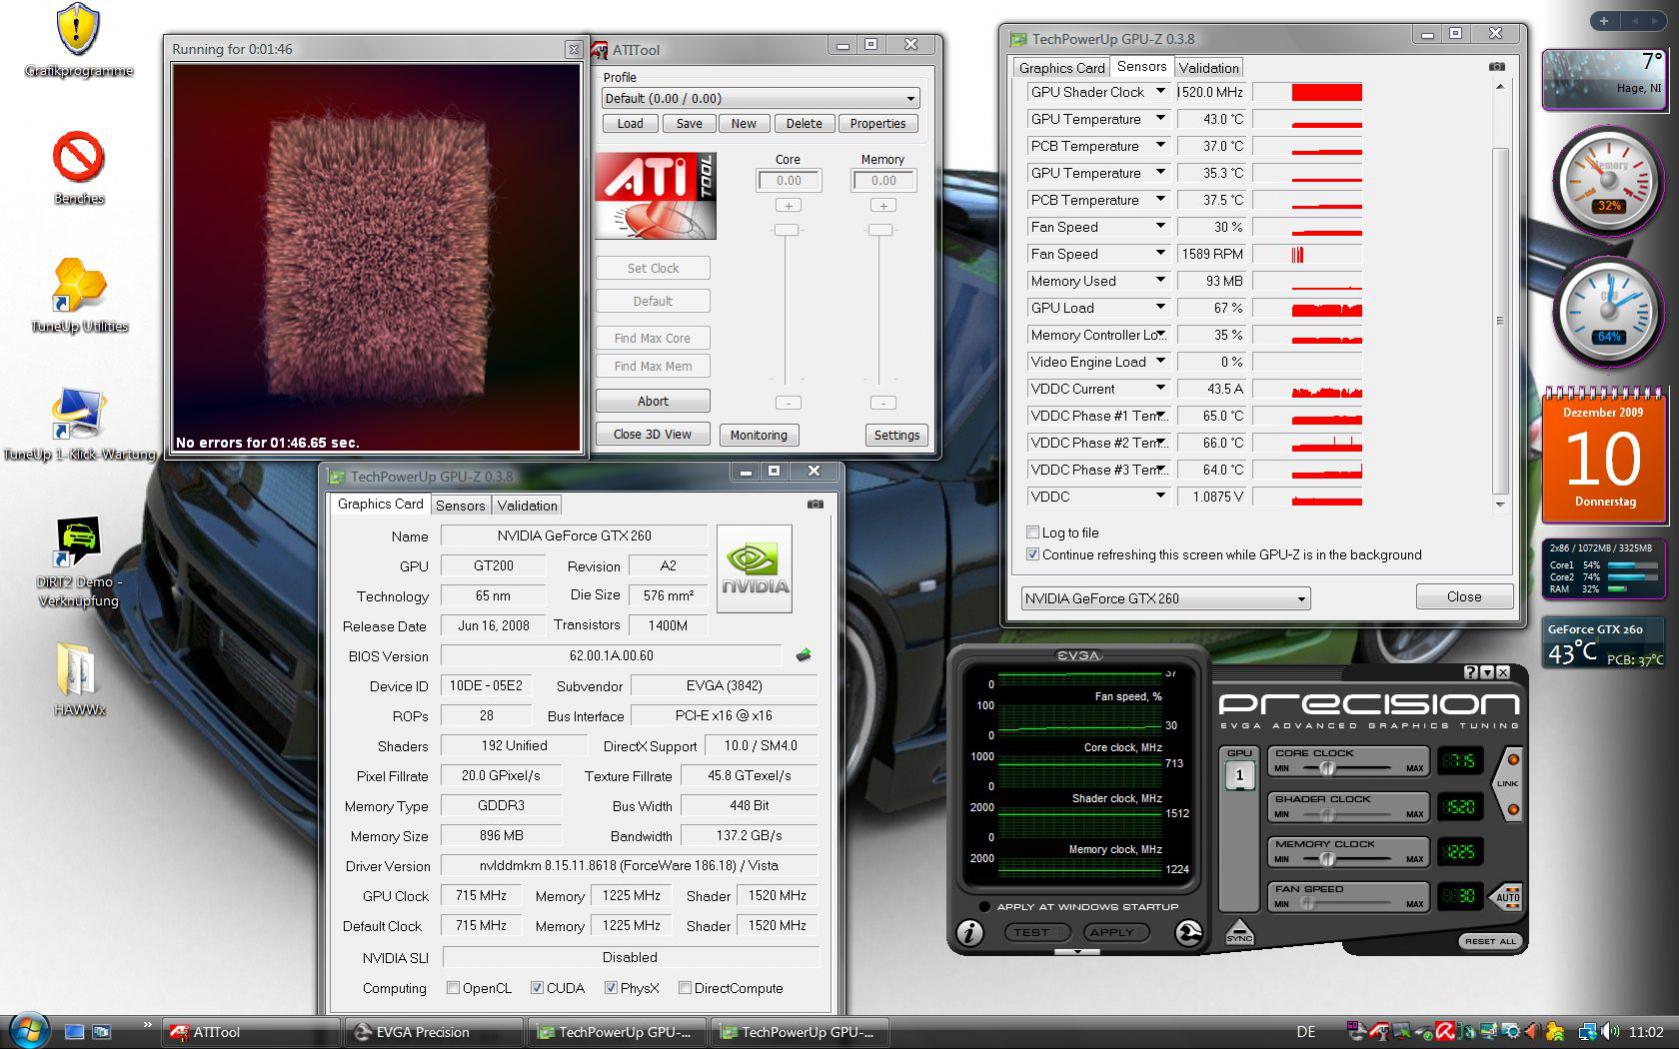Expand the EVGA Precision monitor panel arrow
Image resolution: width=1679 pixels, height=1049 pixels.
1077,952
